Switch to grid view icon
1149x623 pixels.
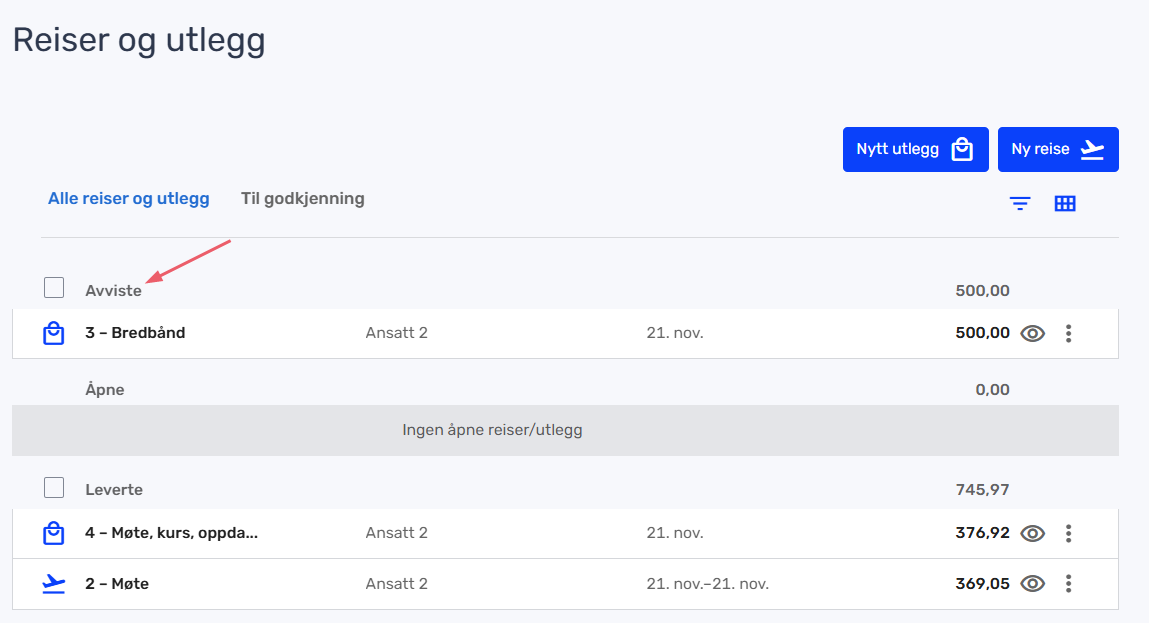click(1065, 204)
